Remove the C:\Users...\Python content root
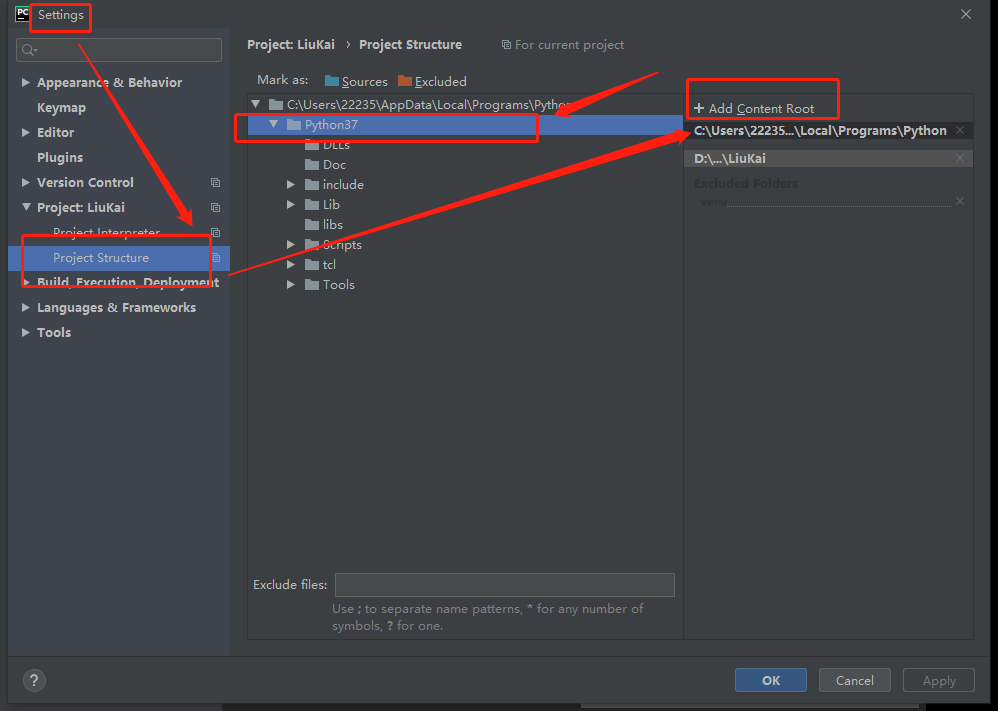The image size is (998, 711). point(960,130)
